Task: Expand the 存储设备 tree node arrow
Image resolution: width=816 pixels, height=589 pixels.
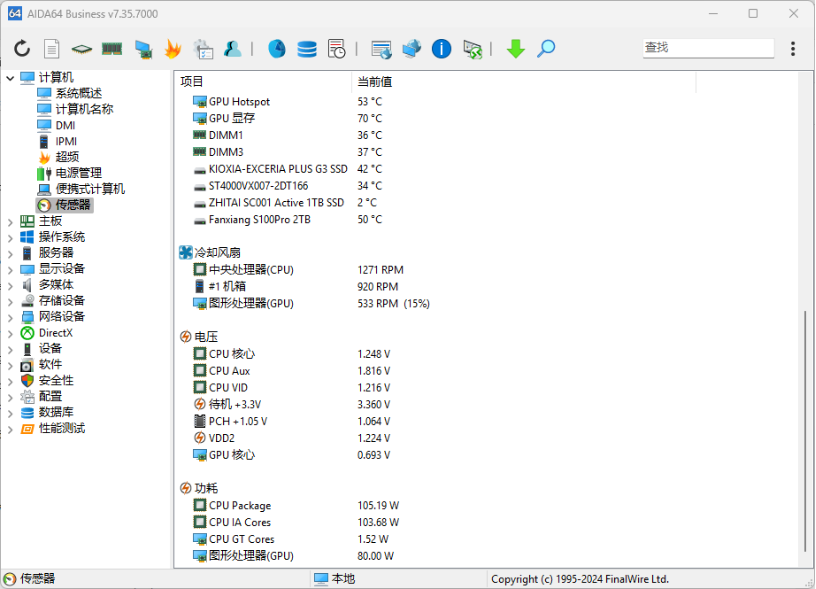Action: coord(10,301)
